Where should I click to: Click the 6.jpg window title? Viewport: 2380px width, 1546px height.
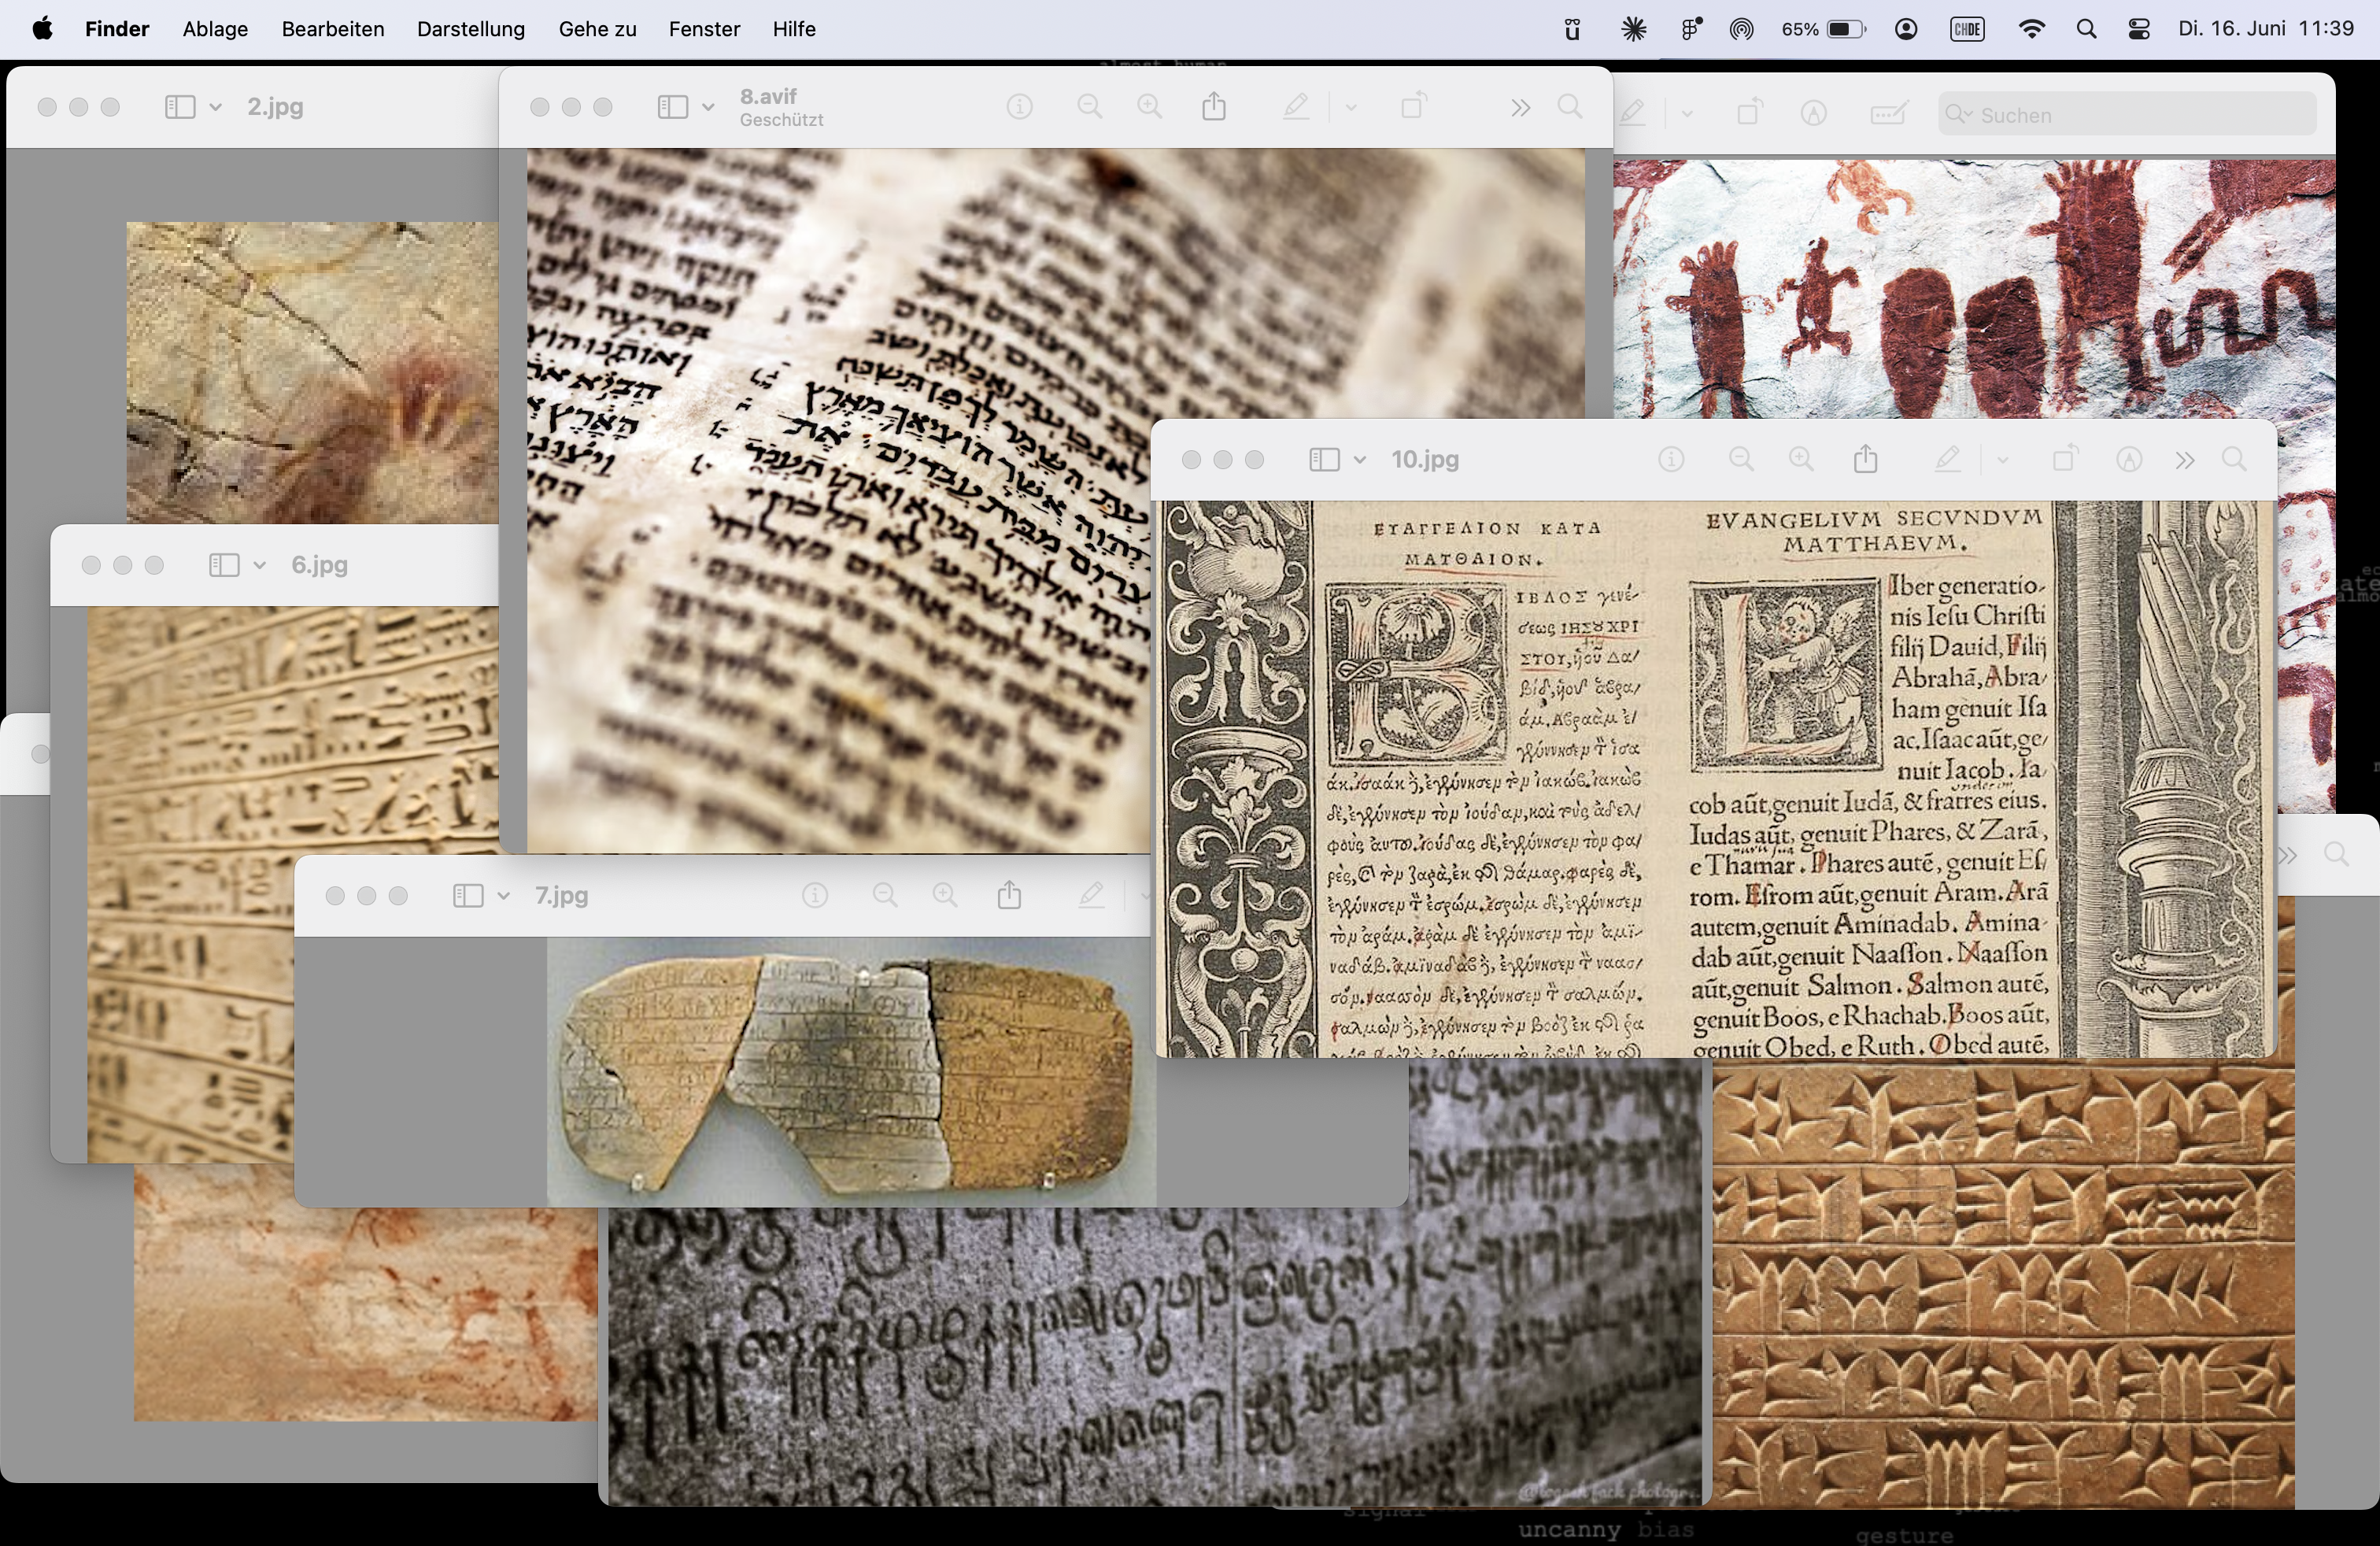click(320, 565)
